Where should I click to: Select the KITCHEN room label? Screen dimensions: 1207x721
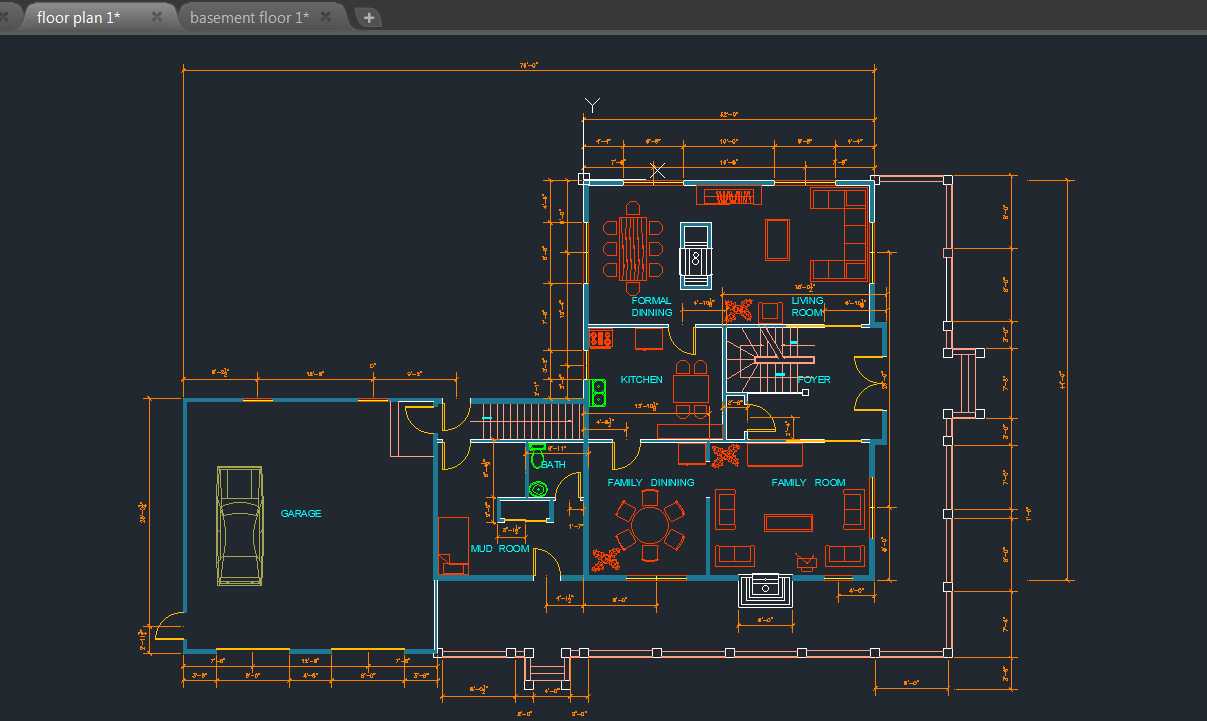tap(641, 379)
